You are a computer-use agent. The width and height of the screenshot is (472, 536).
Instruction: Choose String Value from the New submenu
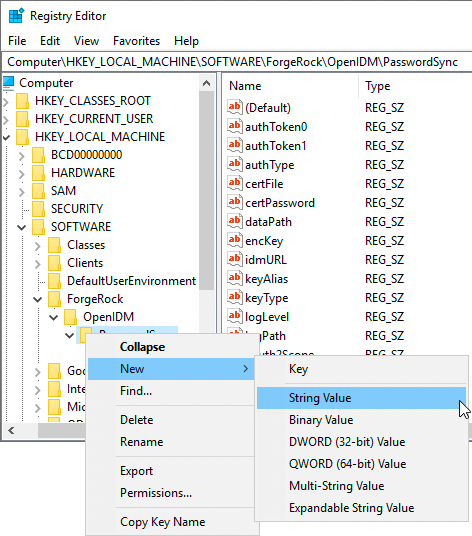click(x=361, y=398)
